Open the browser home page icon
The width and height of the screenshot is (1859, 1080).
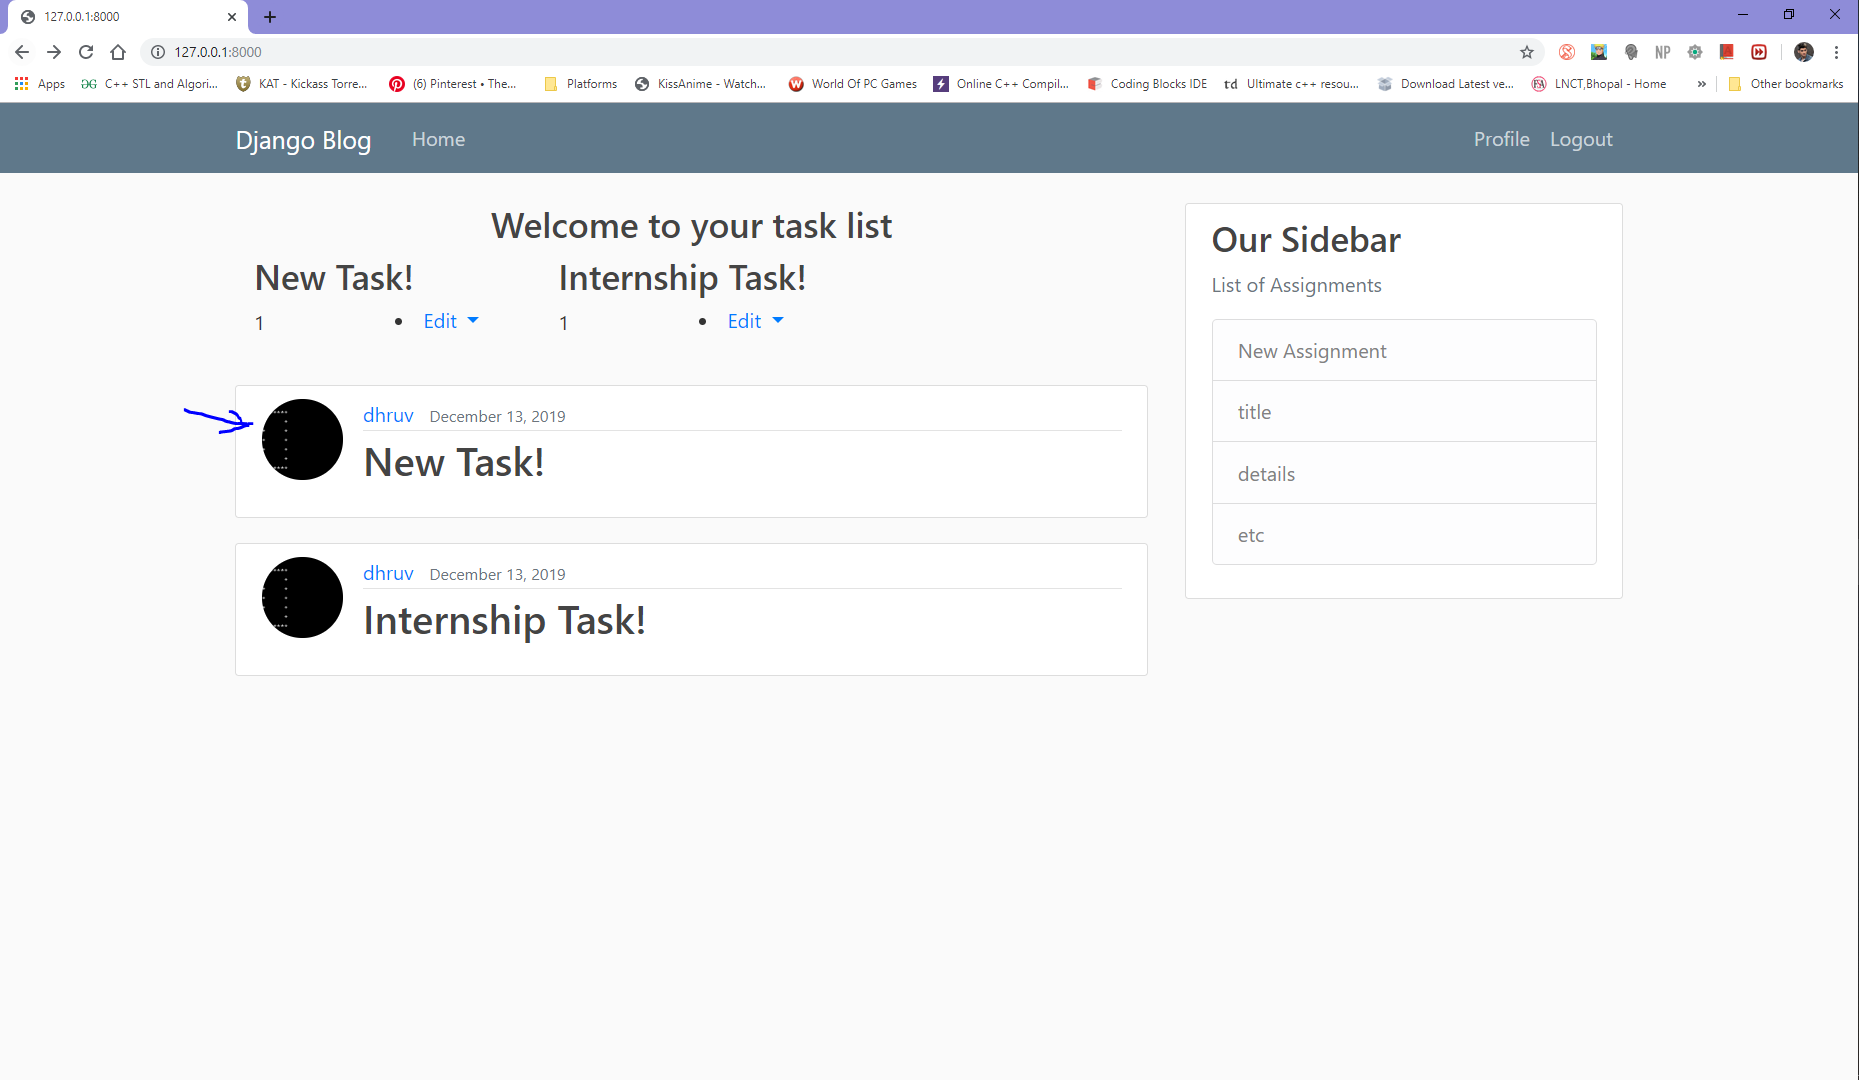coord(118,52)
